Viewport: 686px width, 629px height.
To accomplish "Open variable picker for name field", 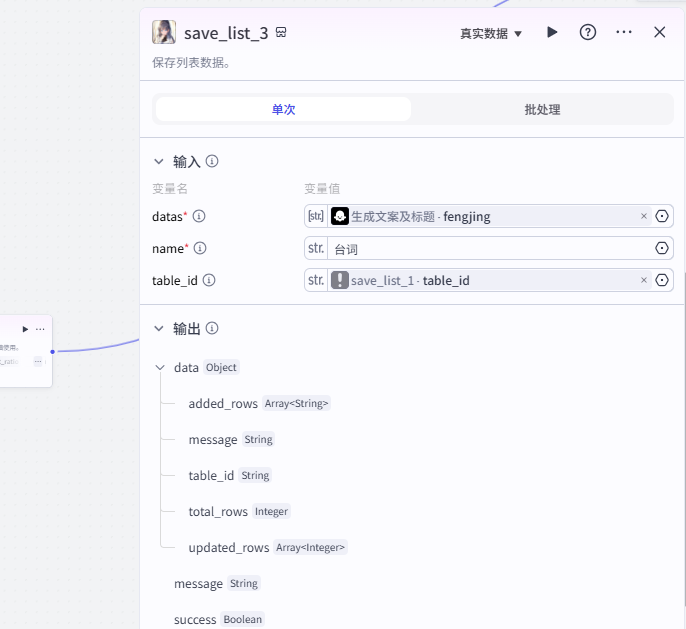I will pyautogui.click(x=662, y=248).
